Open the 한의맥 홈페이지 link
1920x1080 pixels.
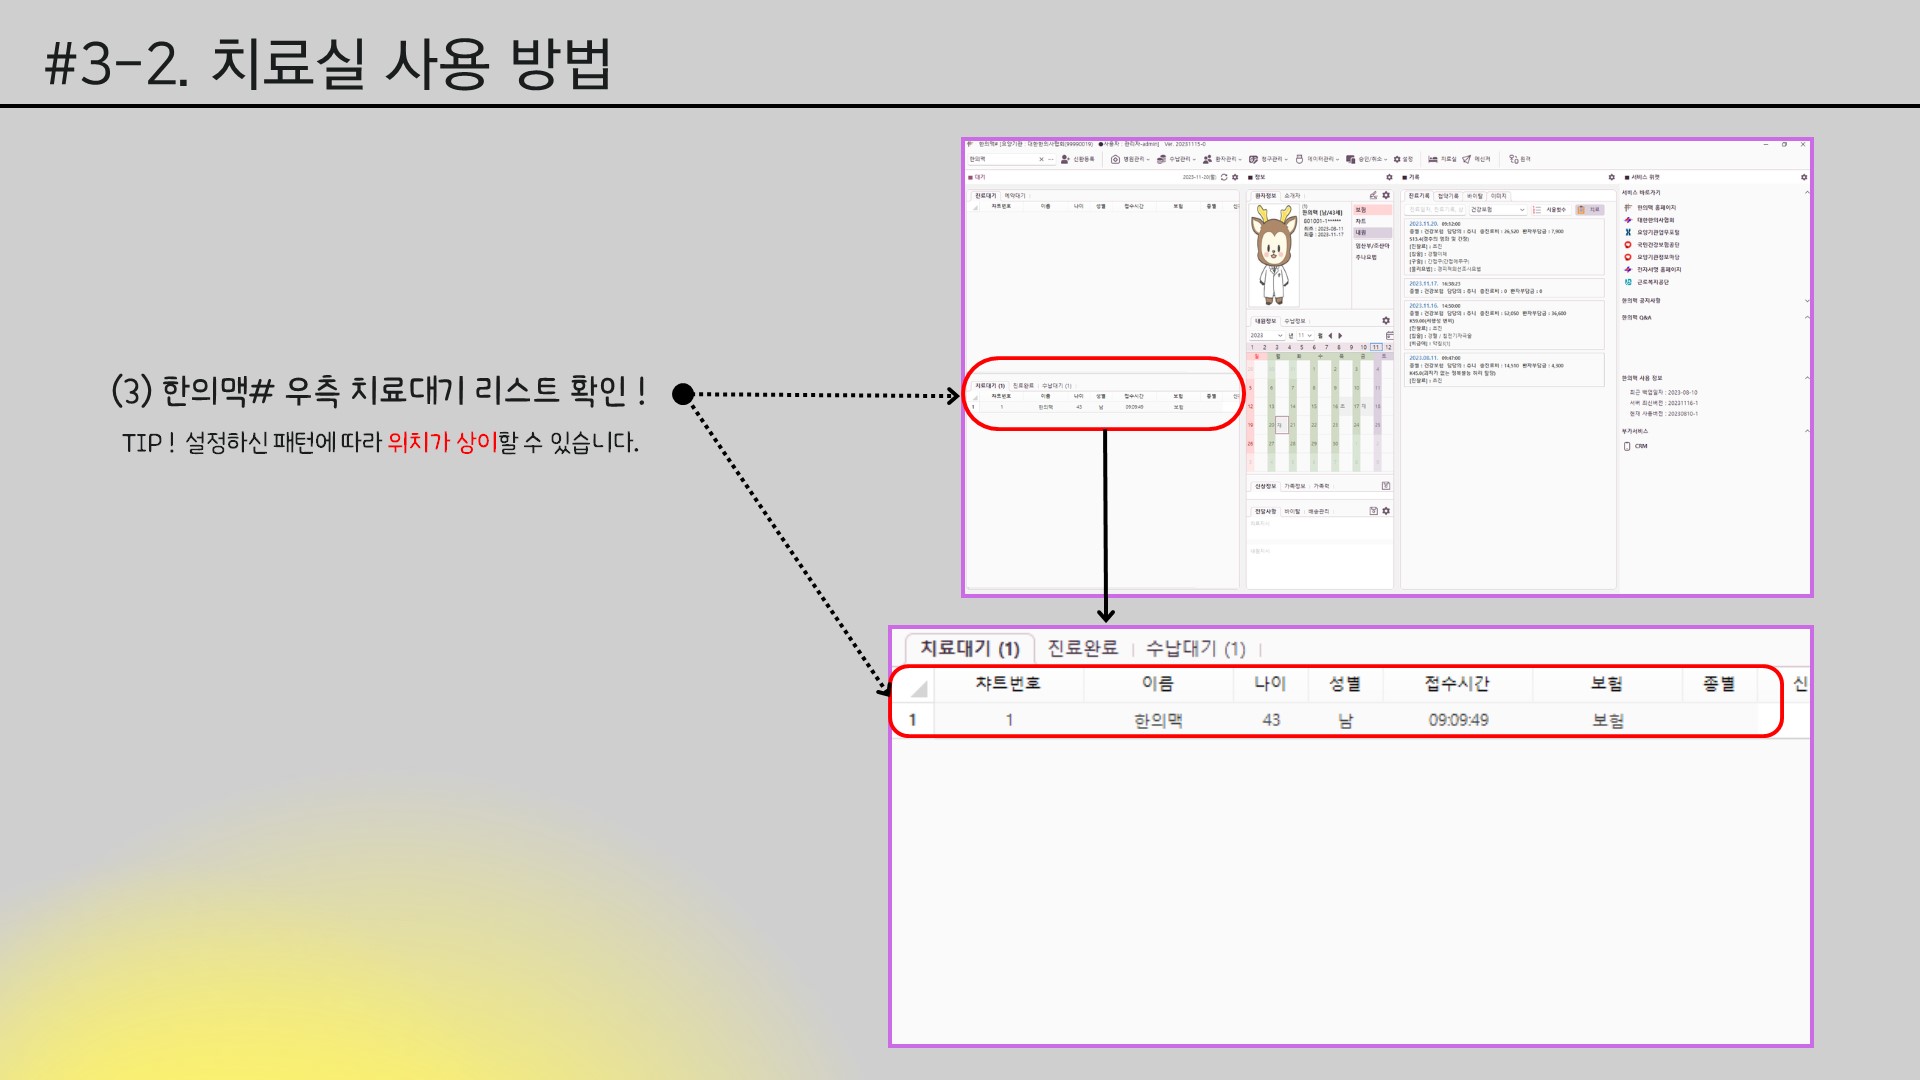pyautogui.click(x=1656, y=208)
